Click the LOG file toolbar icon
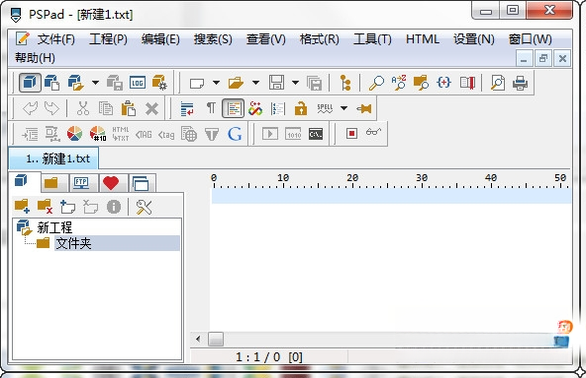 pos(138,83)
